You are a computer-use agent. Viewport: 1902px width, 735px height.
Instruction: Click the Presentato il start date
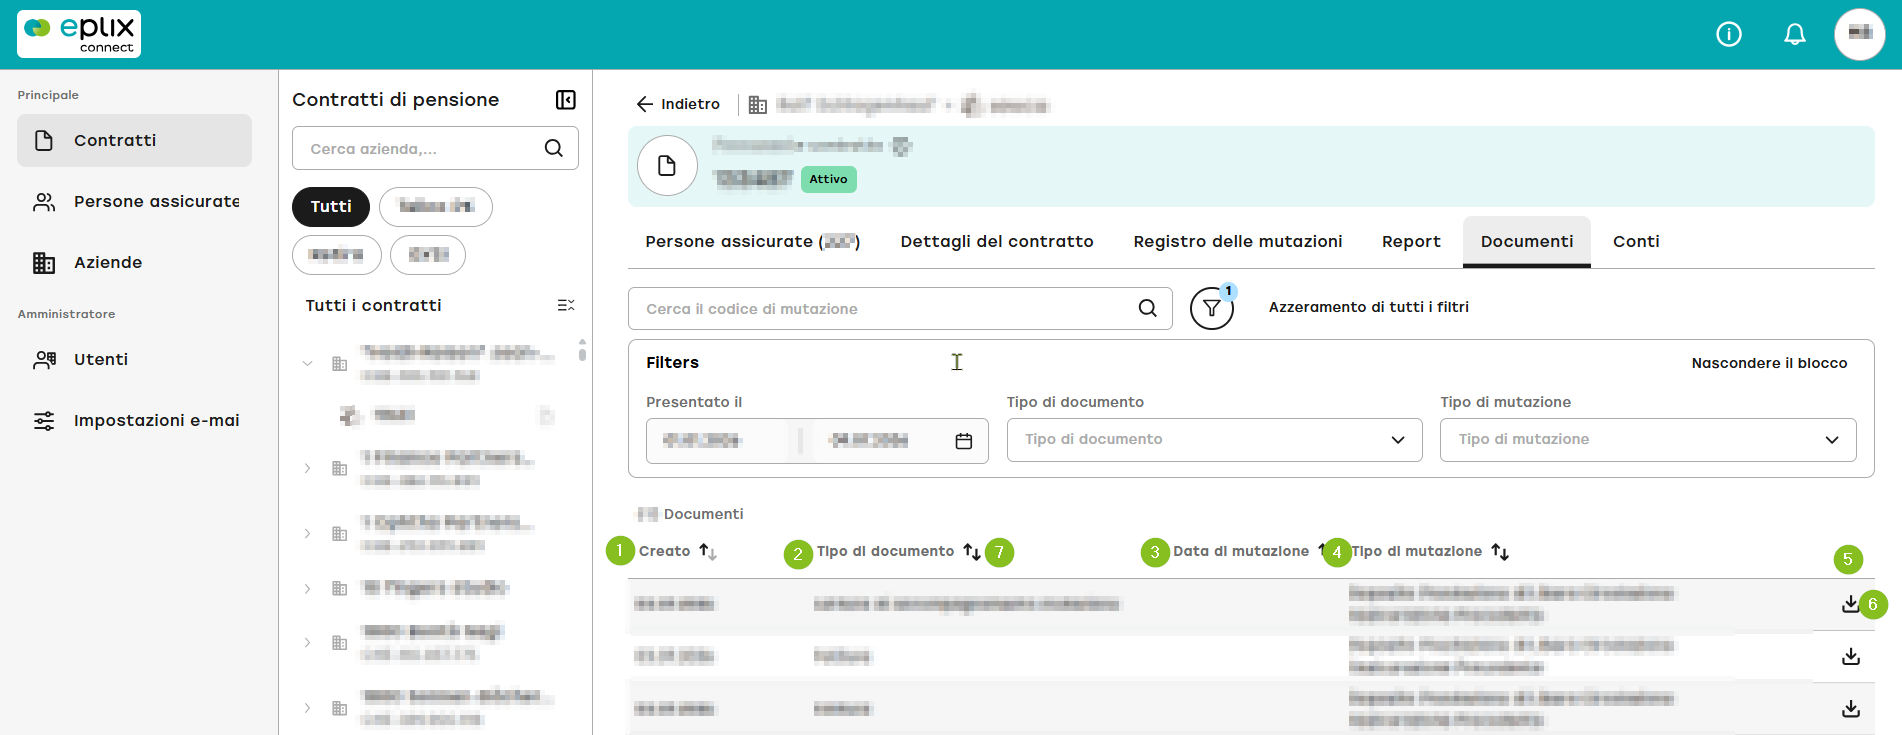pos(702,440)
